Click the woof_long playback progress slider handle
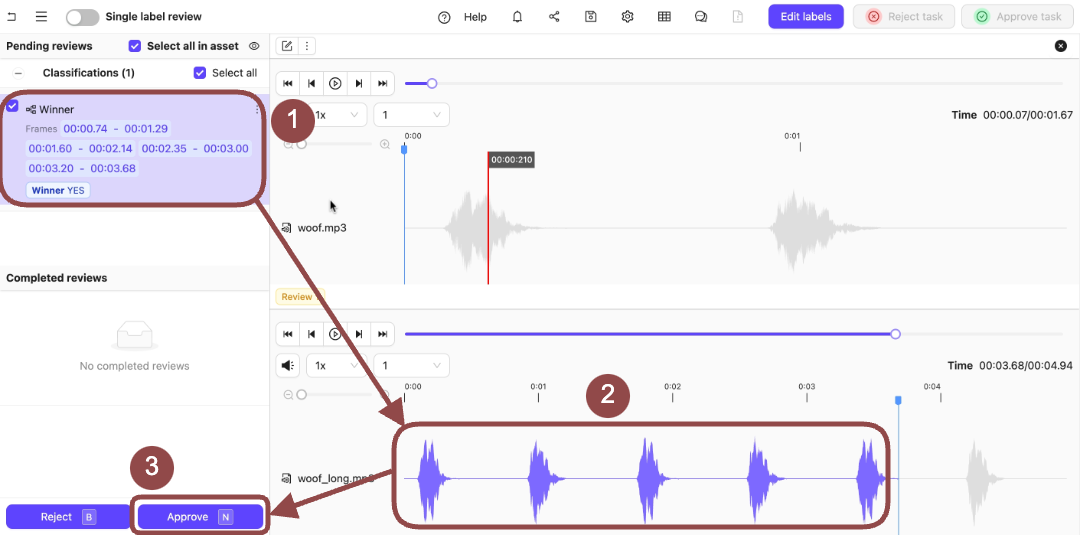This screenshot has height=535, width=1080. 895,334
